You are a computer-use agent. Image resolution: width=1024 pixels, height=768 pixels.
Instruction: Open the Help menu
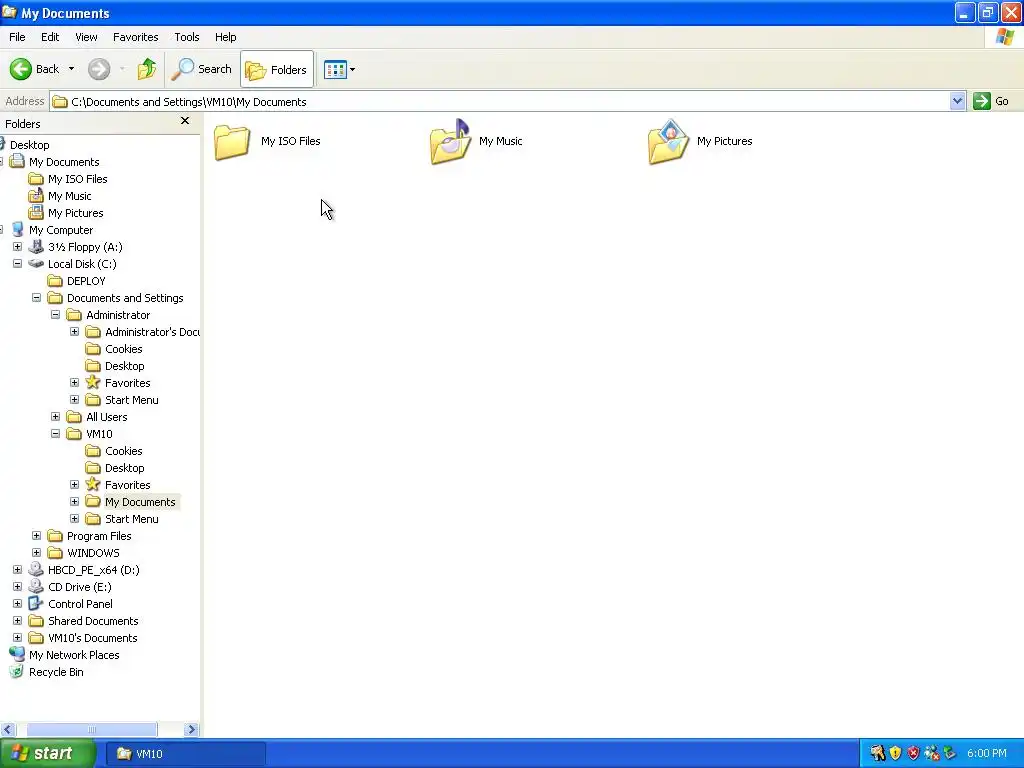(x=225, y=37)
